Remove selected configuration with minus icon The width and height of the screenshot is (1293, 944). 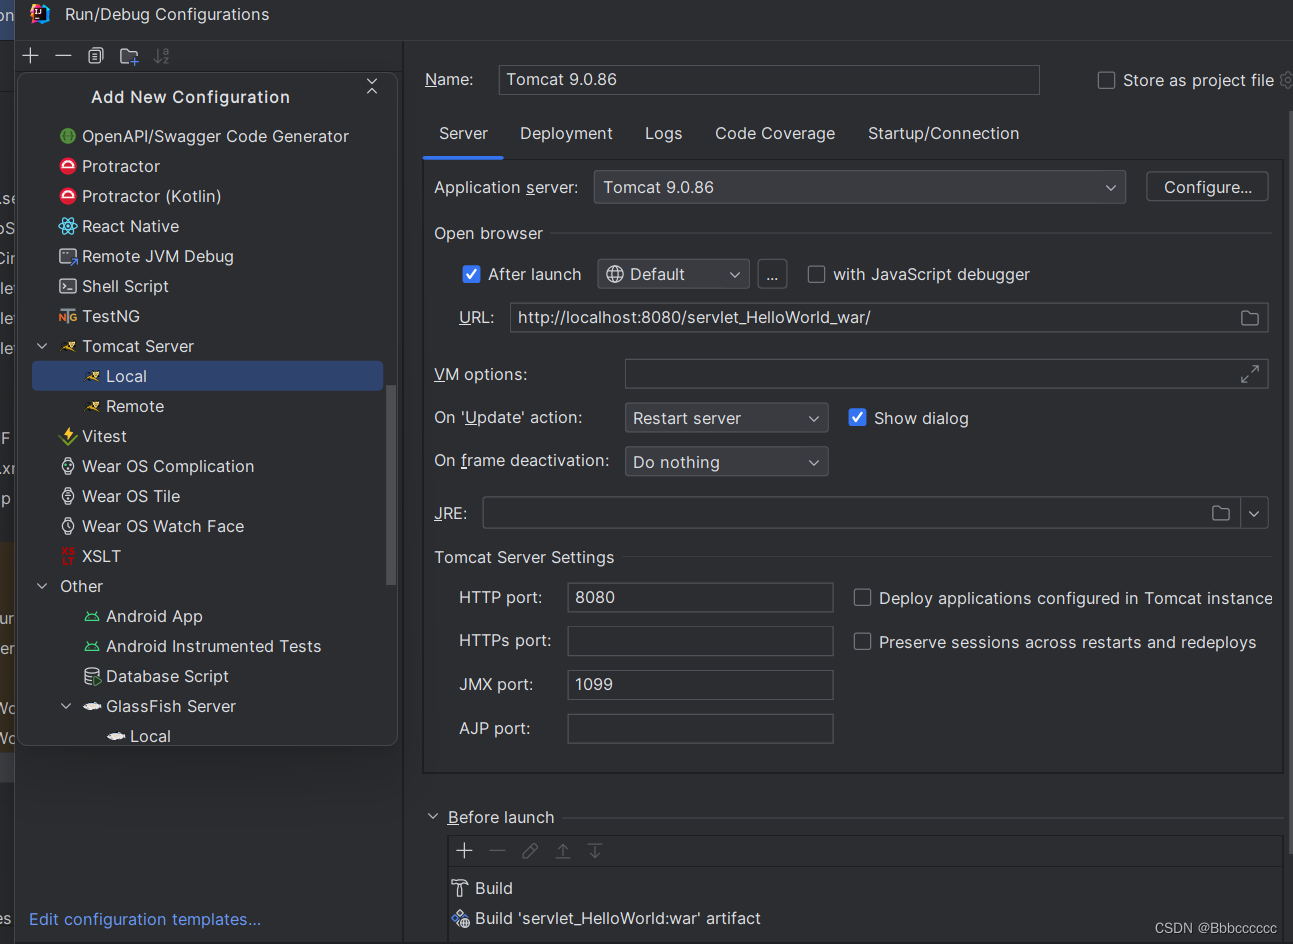point(63,56)
